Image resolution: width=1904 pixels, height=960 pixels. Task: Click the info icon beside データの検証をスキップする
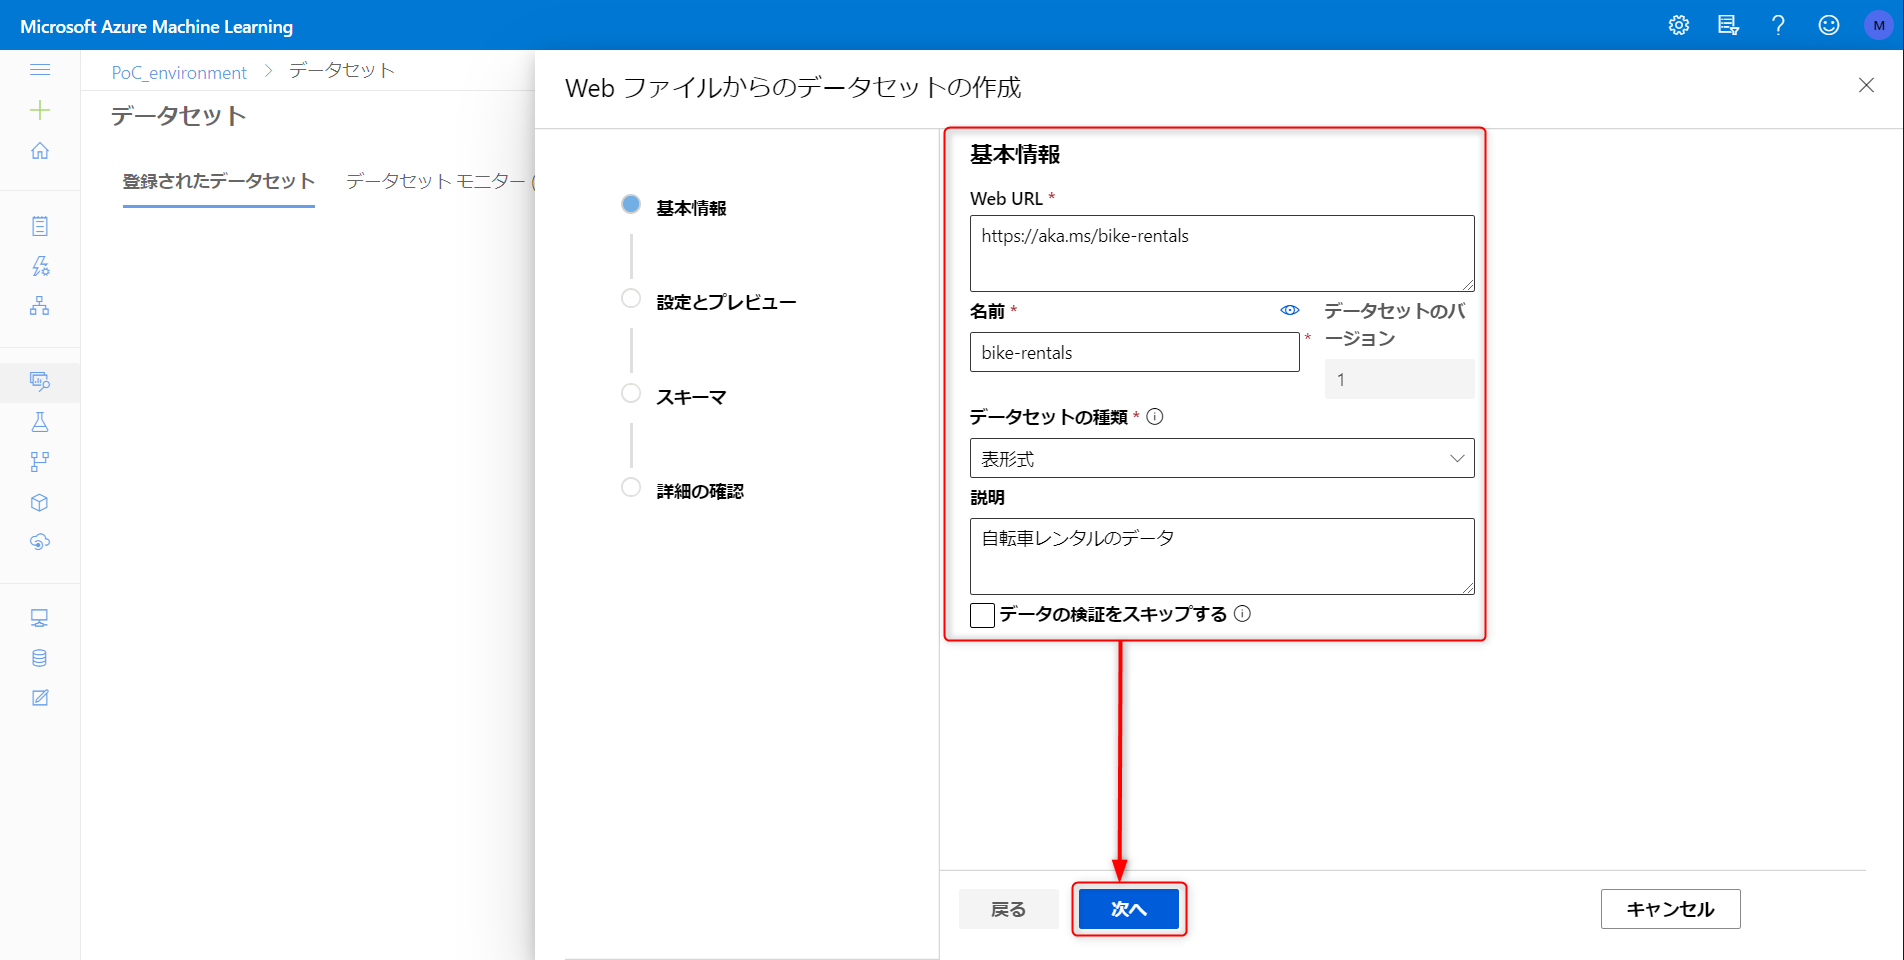click(1242, 614)
